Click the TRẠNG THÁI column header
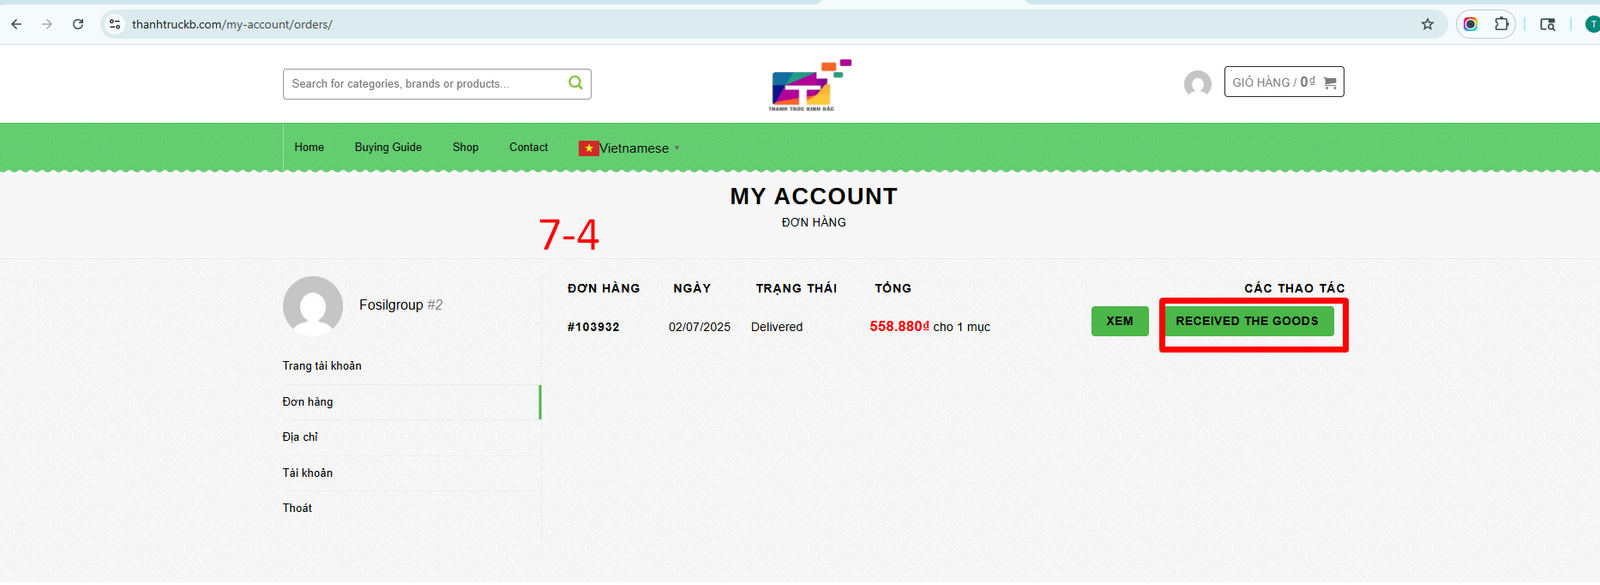Viewport: 1600px width, 585px height. pos(796,288)
